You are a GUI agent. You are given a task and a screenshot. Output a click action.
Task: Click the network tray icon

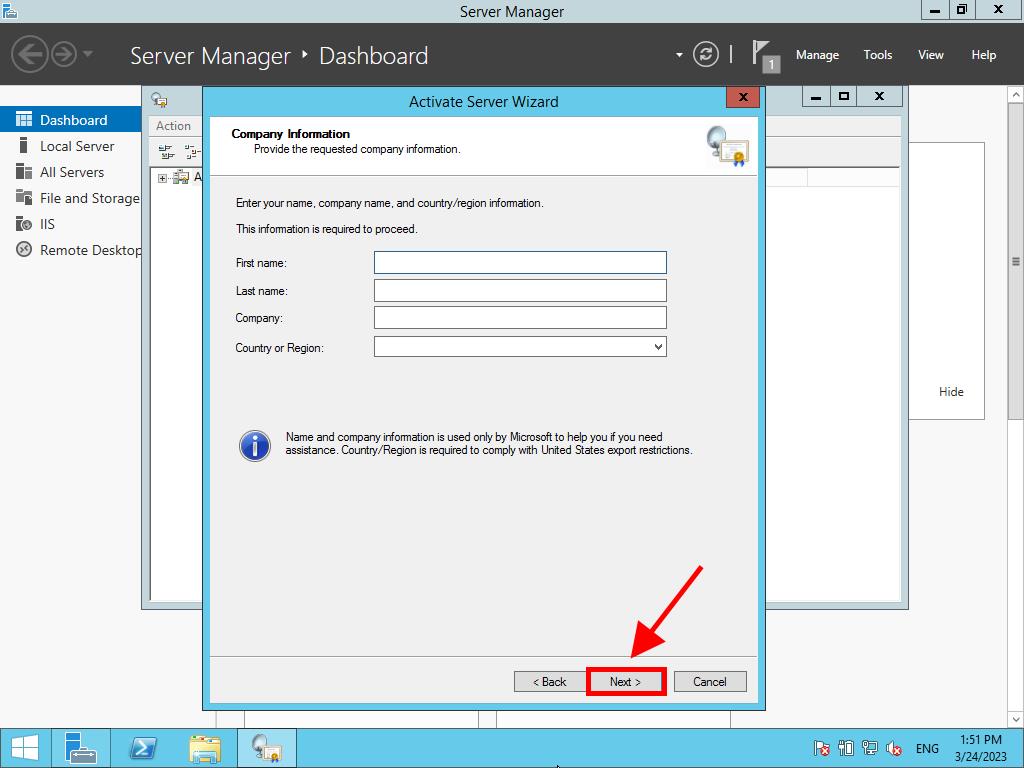[x=869, y=748]
